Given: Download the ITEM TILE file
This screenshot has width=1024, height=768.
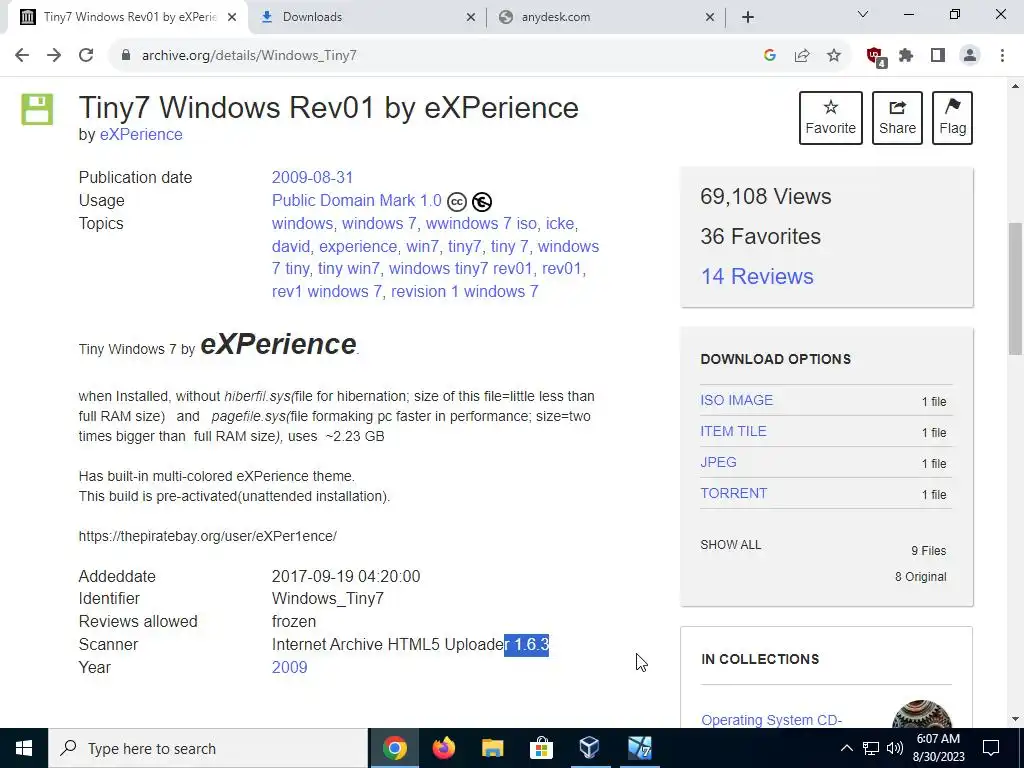Looking at the screenshot, I should tap(733, 431).
